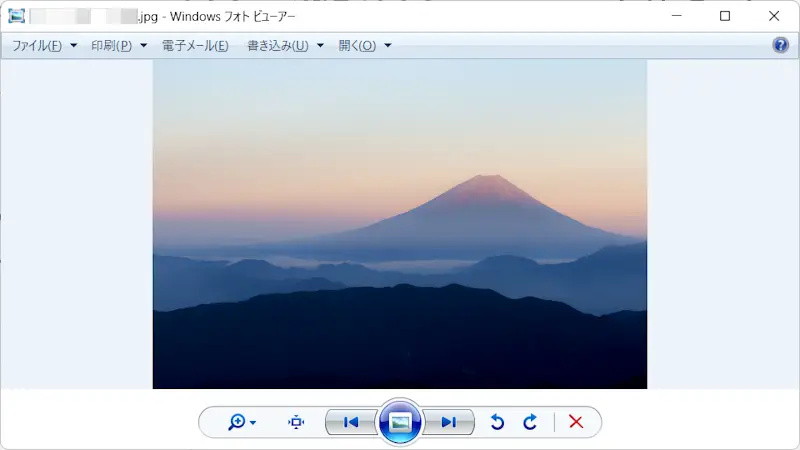The width and height of the screenshot is (800, 450).
Task: Expand the 書き込み(U) dropdown arrow
Action: 320,45
